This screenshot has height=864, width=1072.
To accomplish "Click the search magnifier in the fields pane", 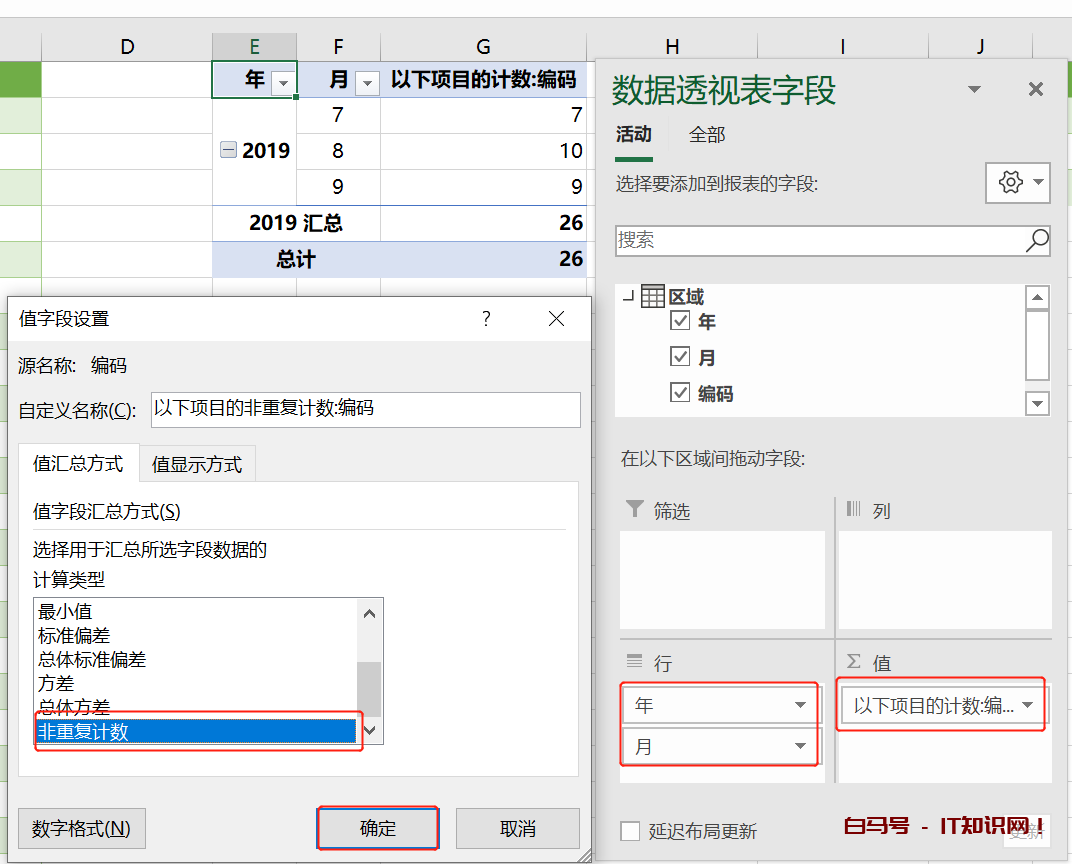I will click(1036, 241).
